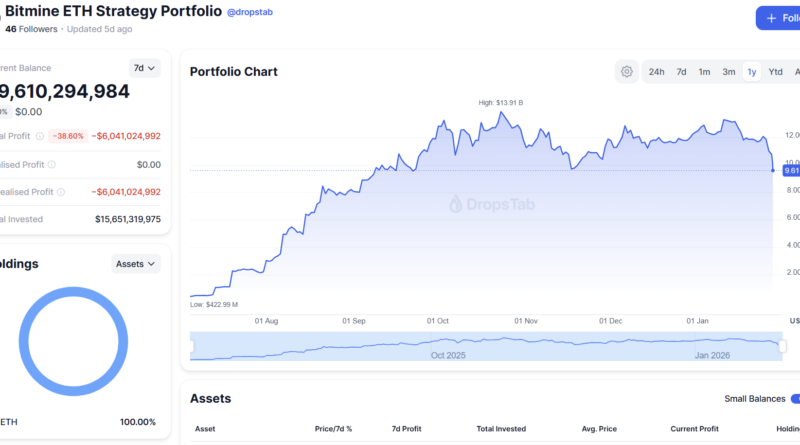The height and width of the screenshot is (445, 800).
Task: Open chart settings gear icon
Action: pos(627,71)
